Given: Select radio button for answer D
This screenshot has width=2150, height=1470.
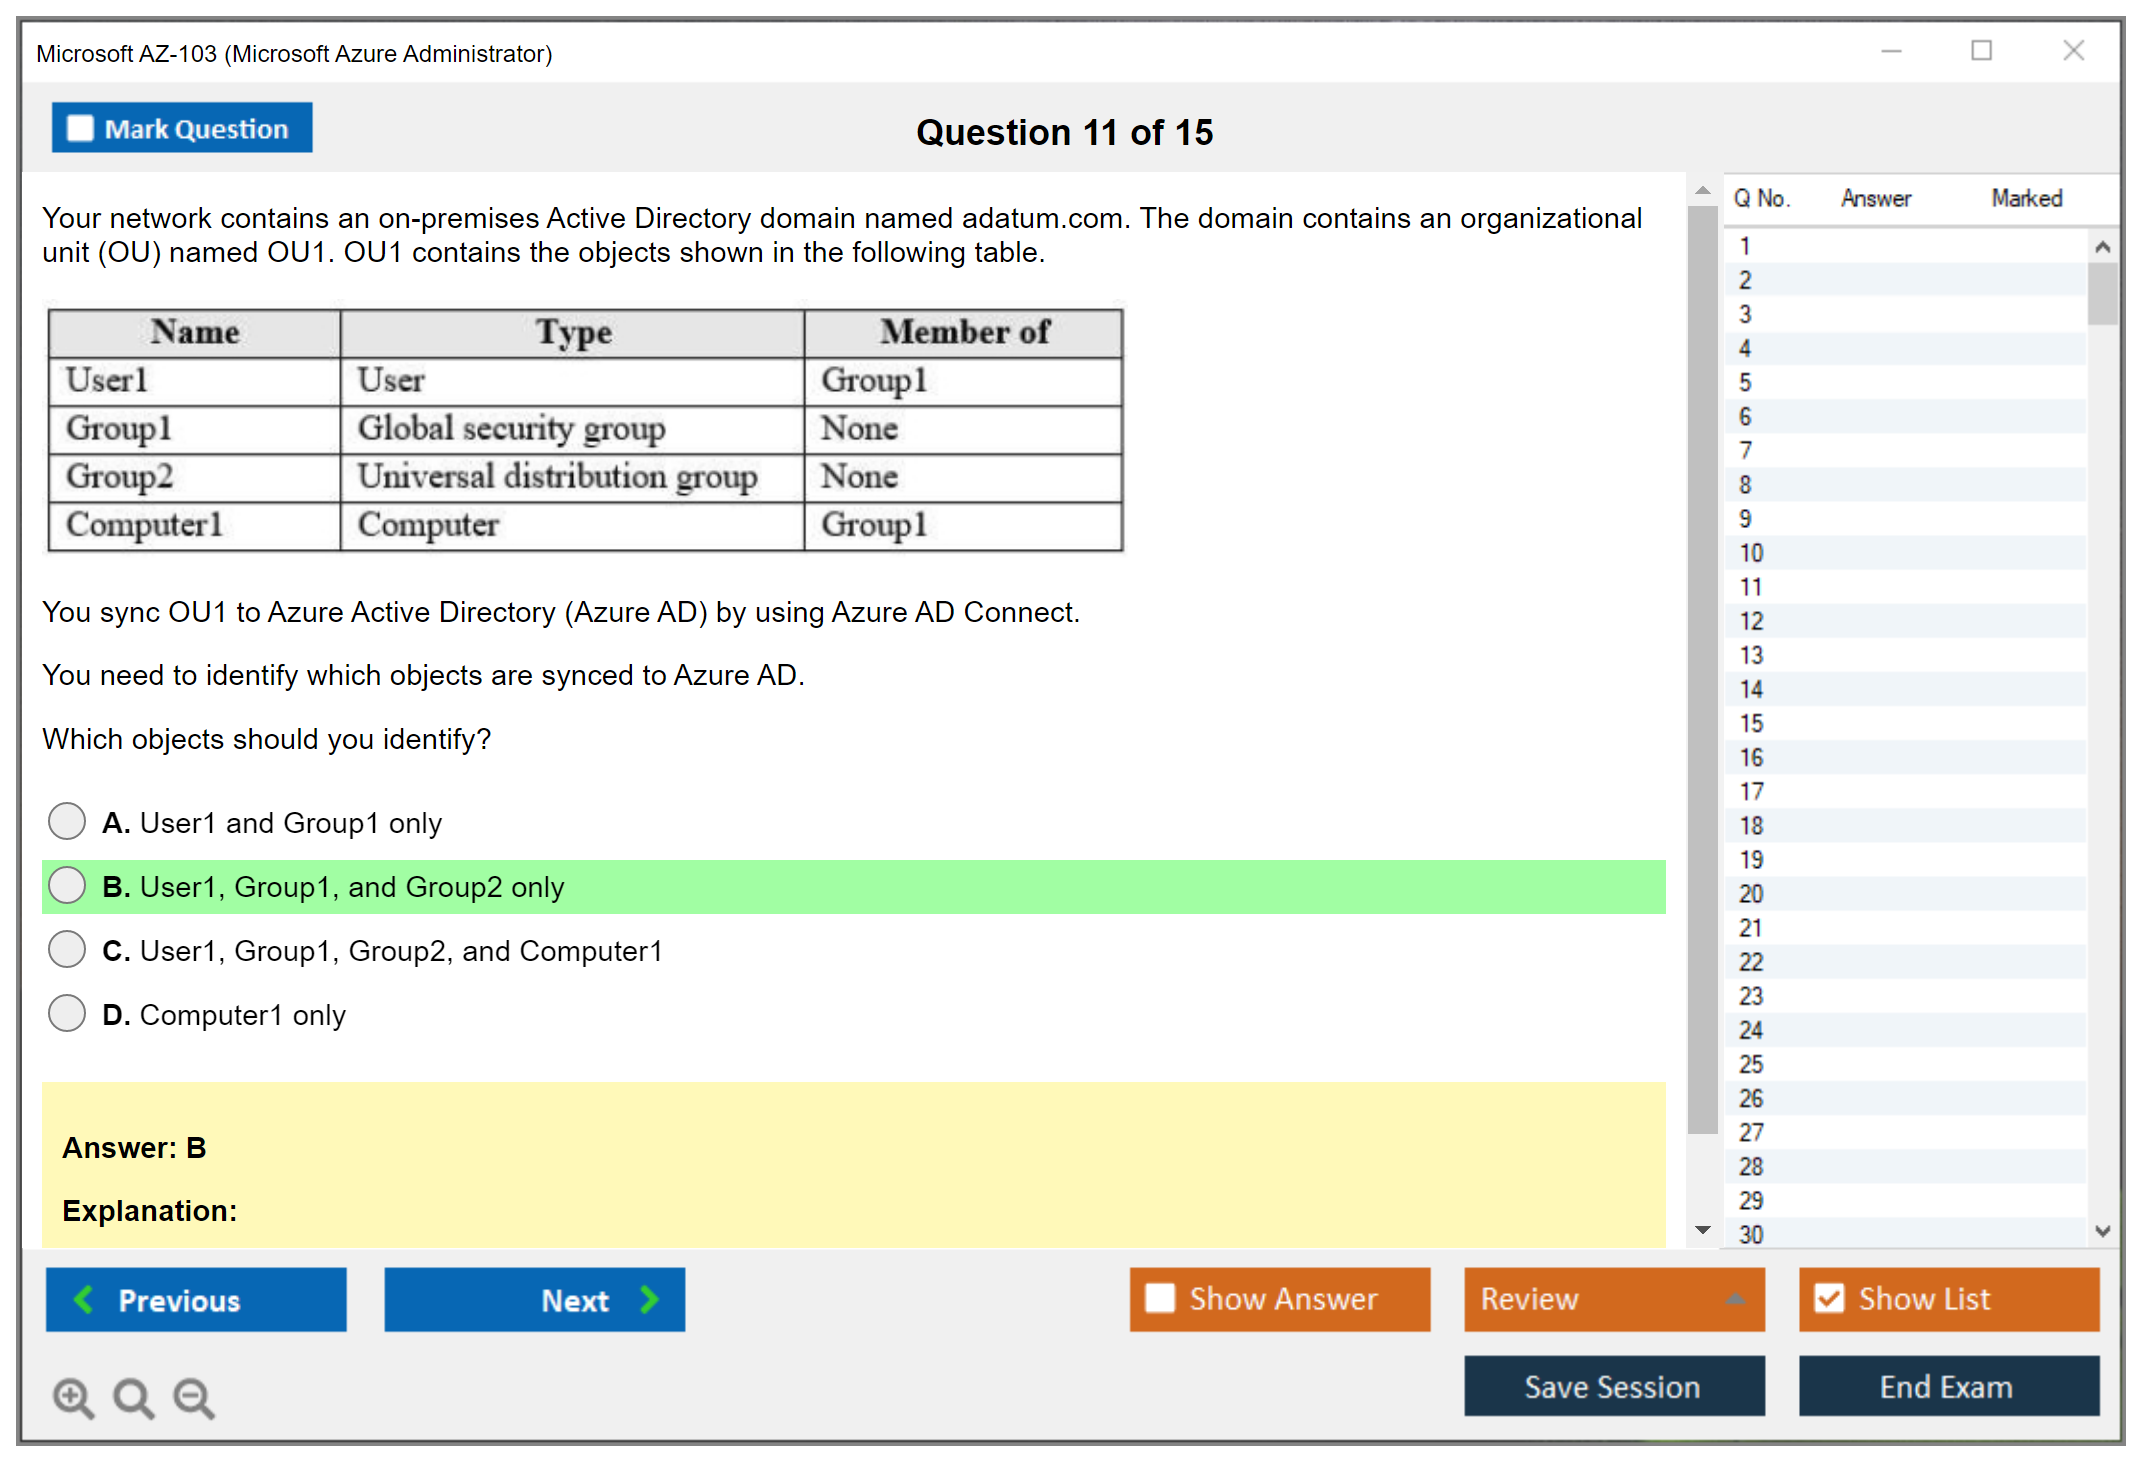Looking at the screenshot, I should (67, 1016).
